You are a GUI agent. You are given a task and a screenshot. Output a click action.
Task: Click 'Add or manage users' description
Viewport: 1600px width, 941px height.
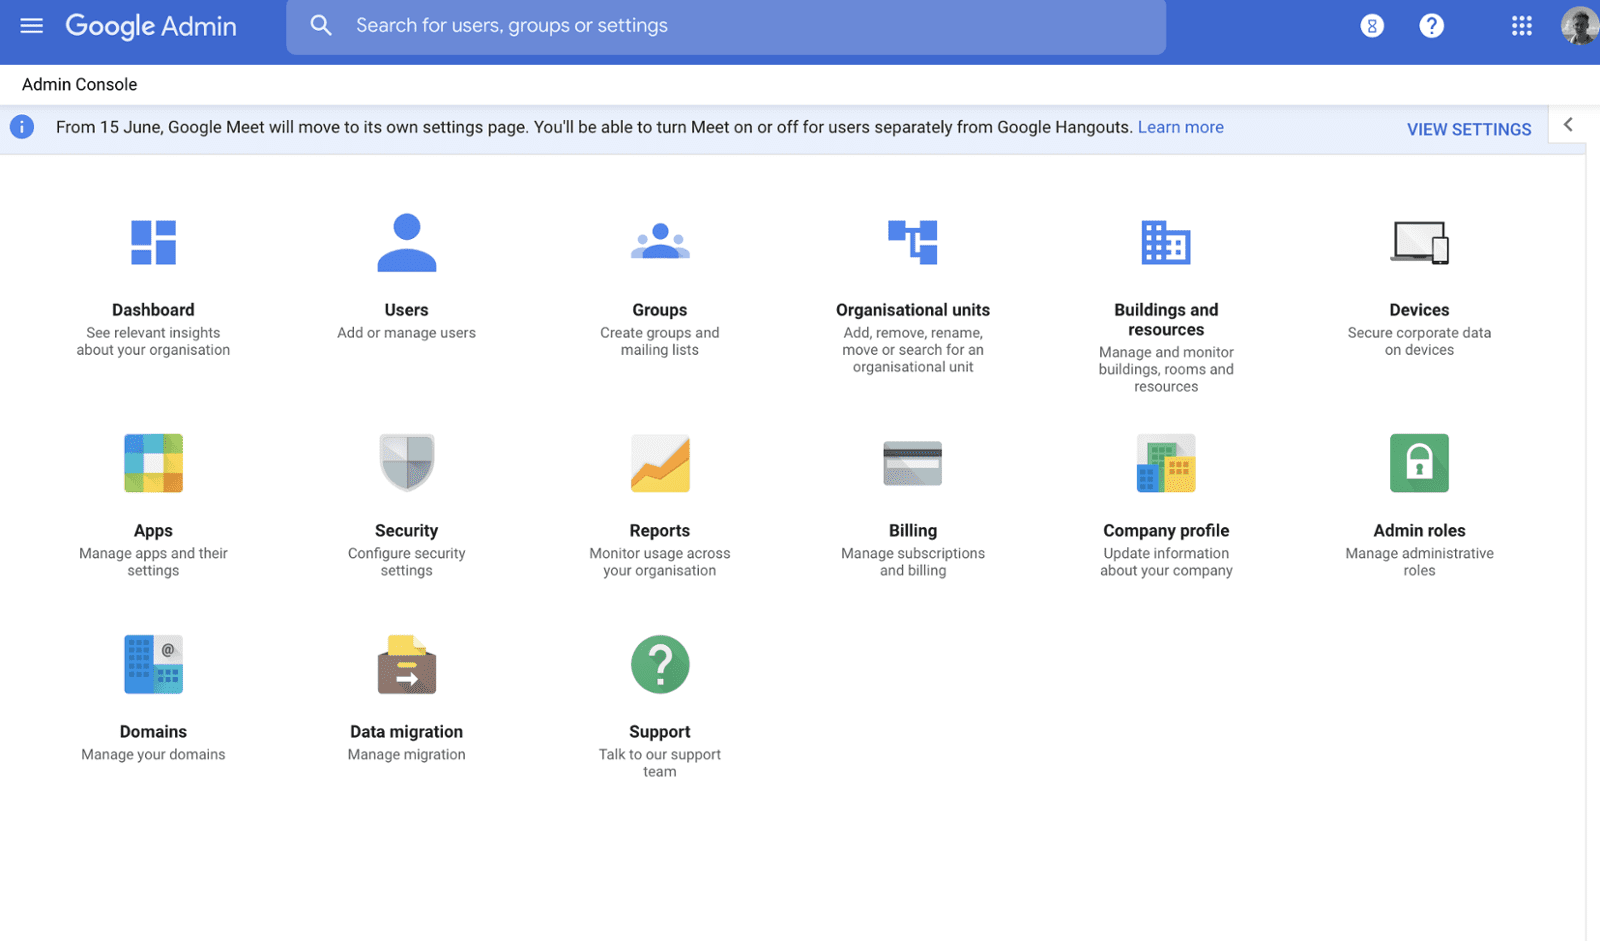click(x=406, y=333)
